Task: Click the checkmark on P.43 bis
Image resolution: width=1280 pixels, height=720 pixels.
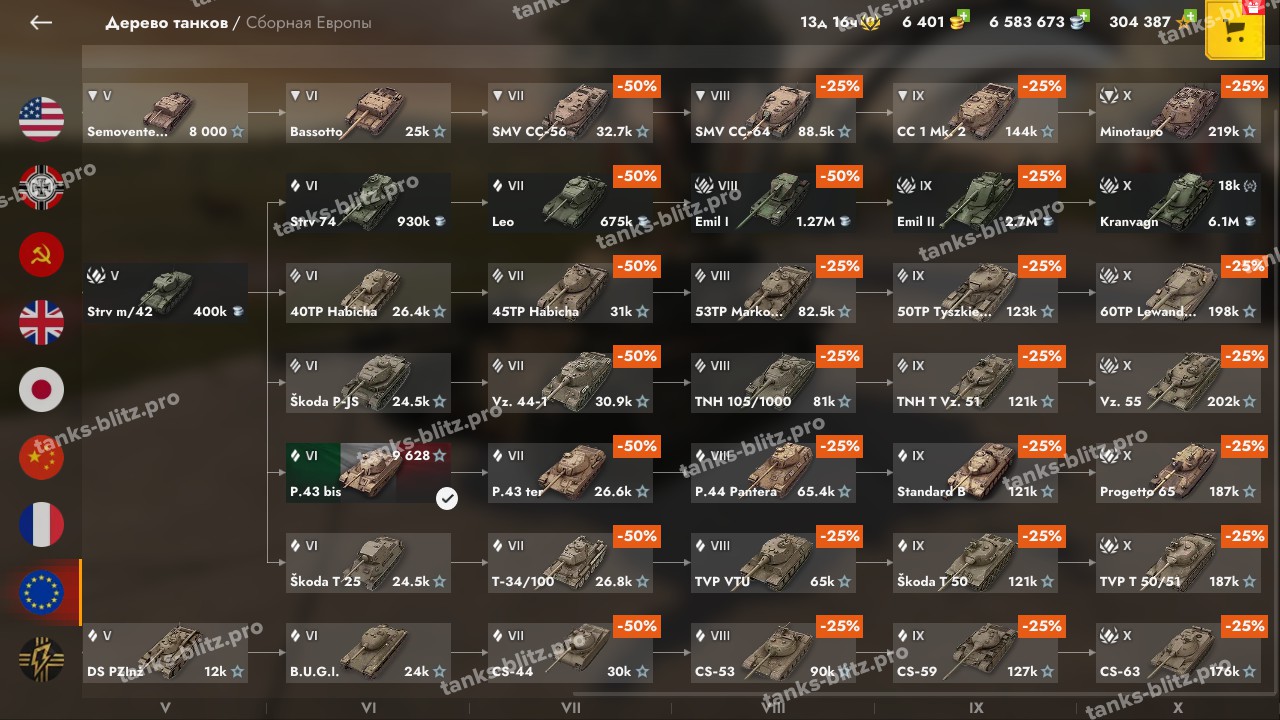Action: [447, 498]
